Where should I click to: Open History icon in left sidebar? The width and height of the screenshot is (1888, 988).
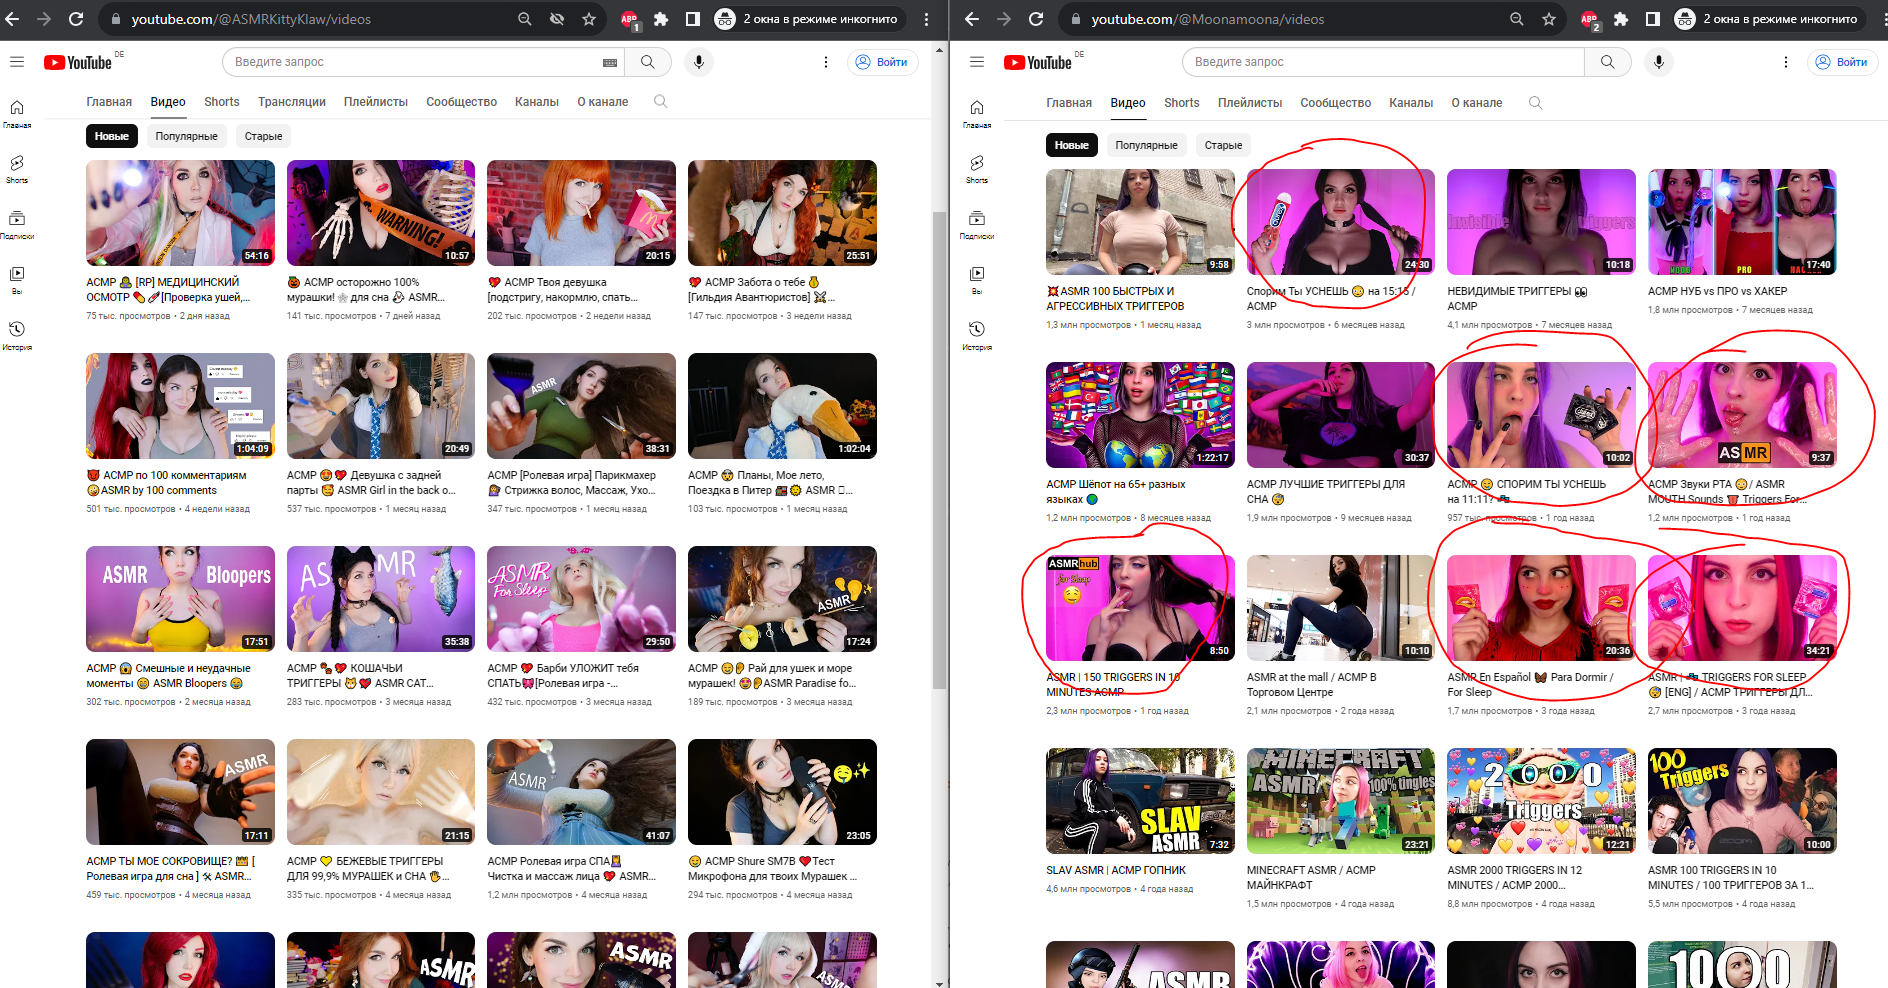point(17,335)
